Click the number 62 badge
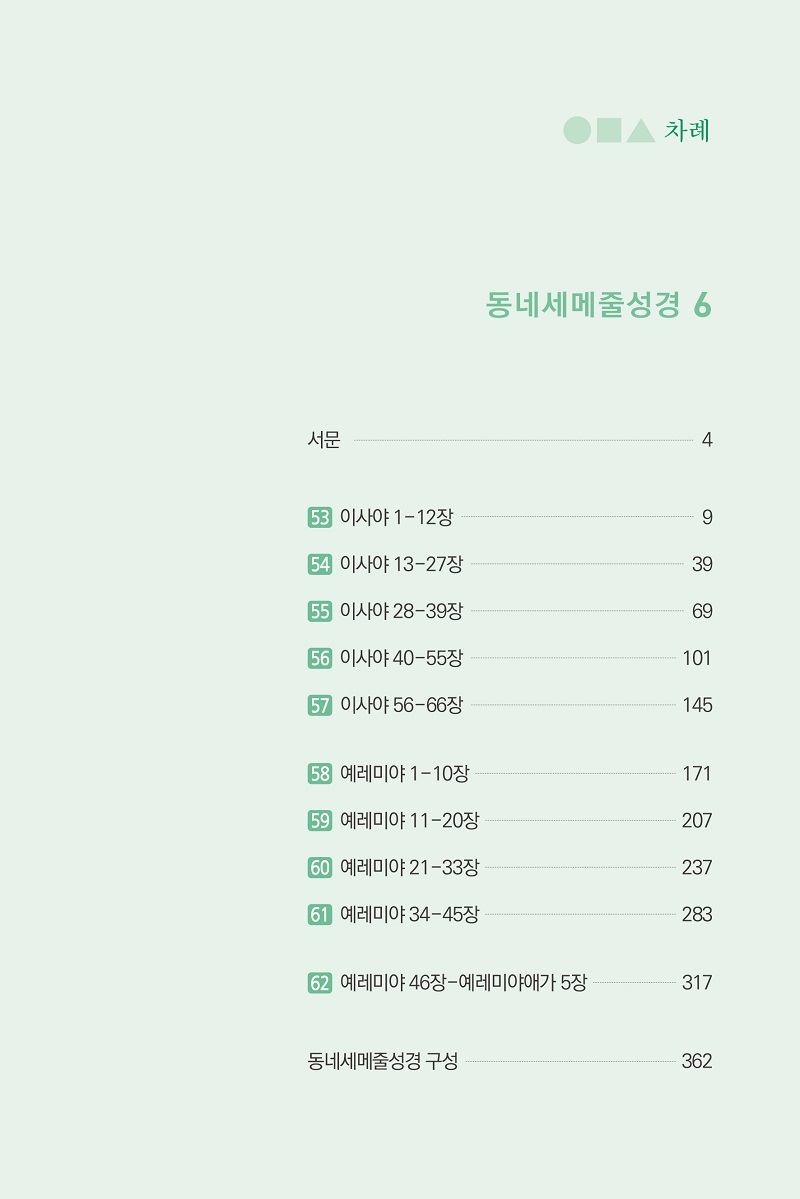This screenshot has height=1199, width=800. pos(320,983)
